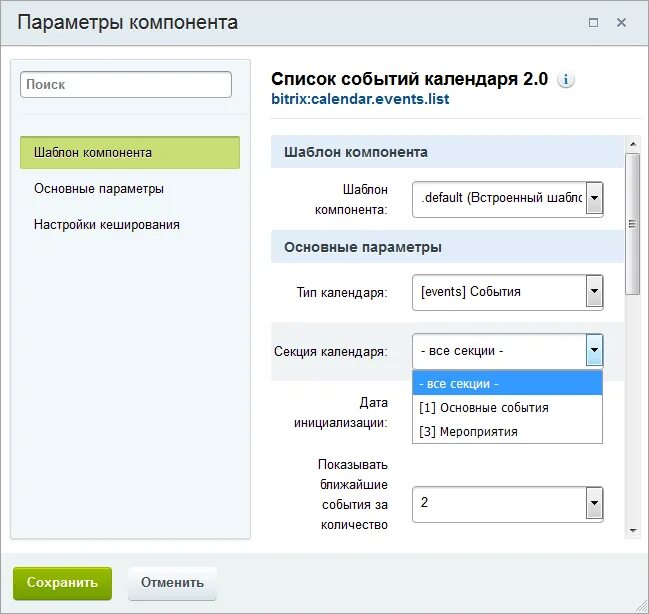Screen dimensions: 649x614
Task: Click the Отменить button
Action: pos(172,583)
